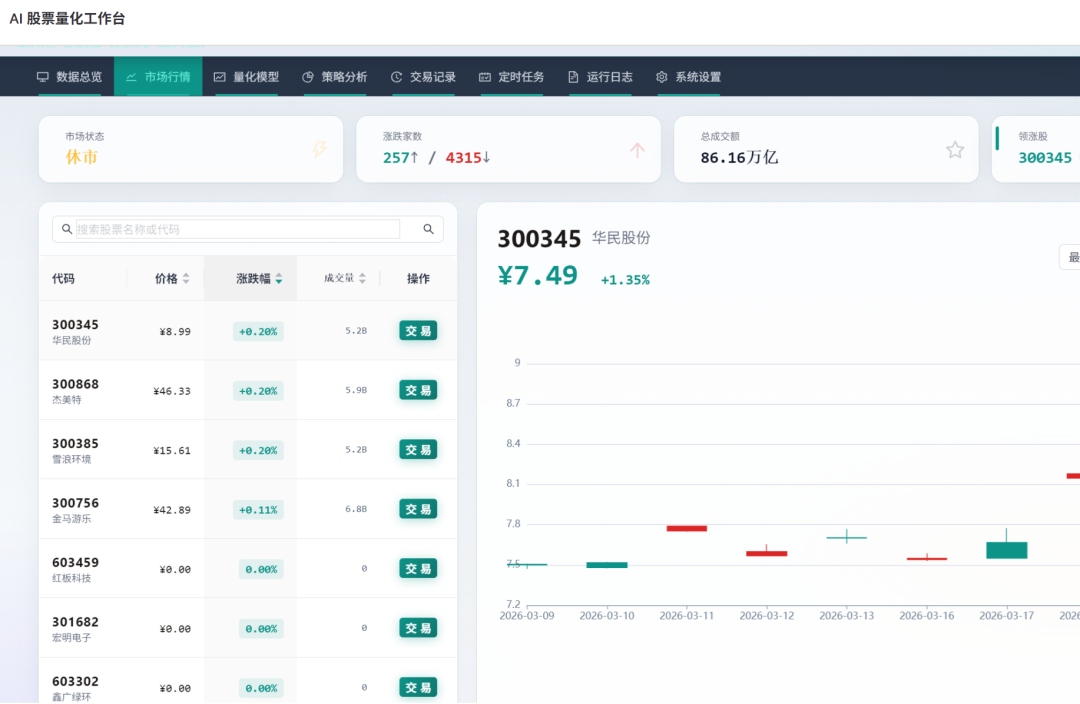This screenshot has width=1080, height=704.
Task: Click the +0.11% change badge
Action: pyautogui.click(x=258, y=510)
